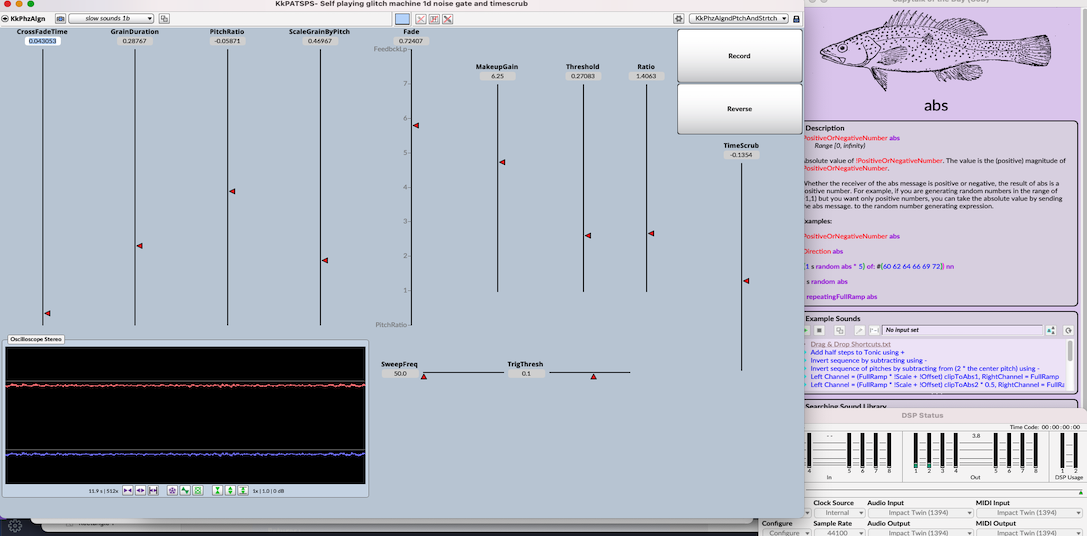Click the Ratio fader handle
The height and width of the screenshot is (536, 1087).
[651, 234]
